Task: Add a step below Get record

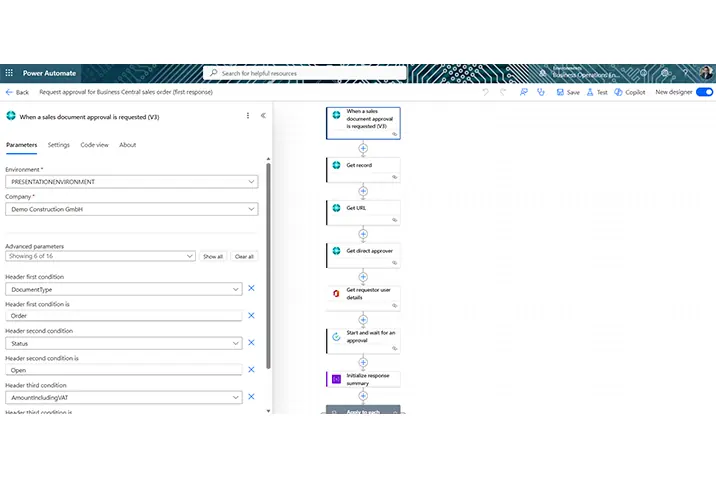Action: (x=363, y=191)
